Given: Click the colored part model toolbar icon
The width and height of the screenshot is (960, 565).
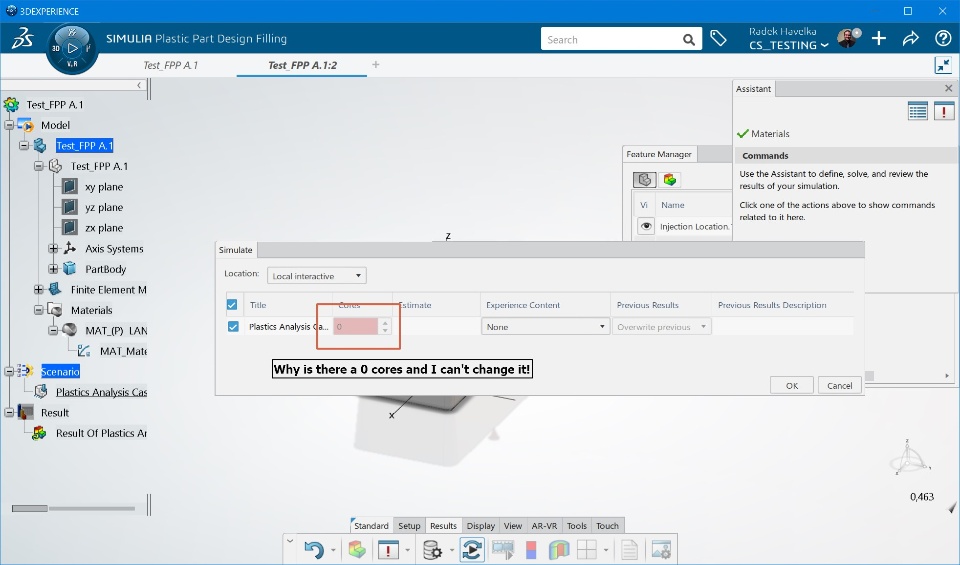Looking at the screenshot, I should click(357, 549).
